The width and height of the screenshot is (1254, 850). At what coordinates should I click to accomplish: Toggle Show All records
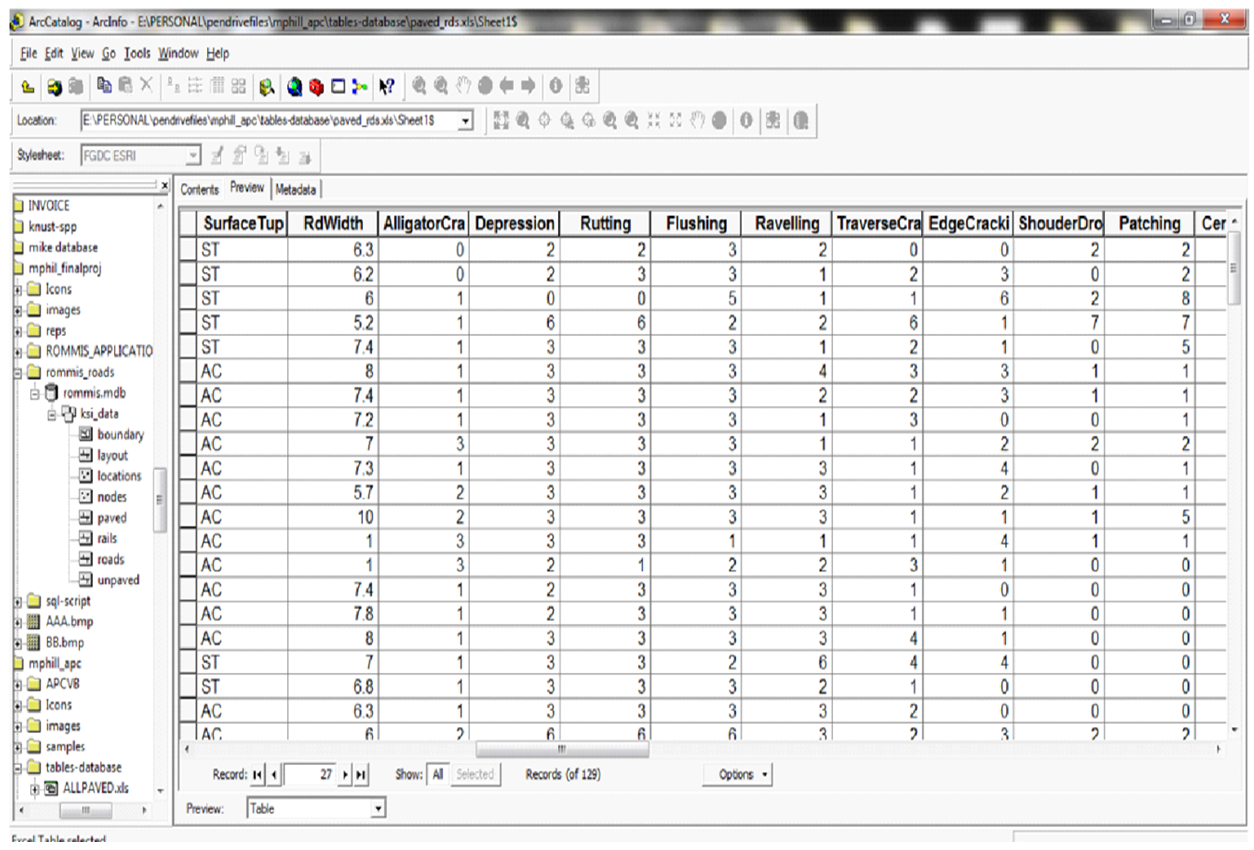pos(437,774)
